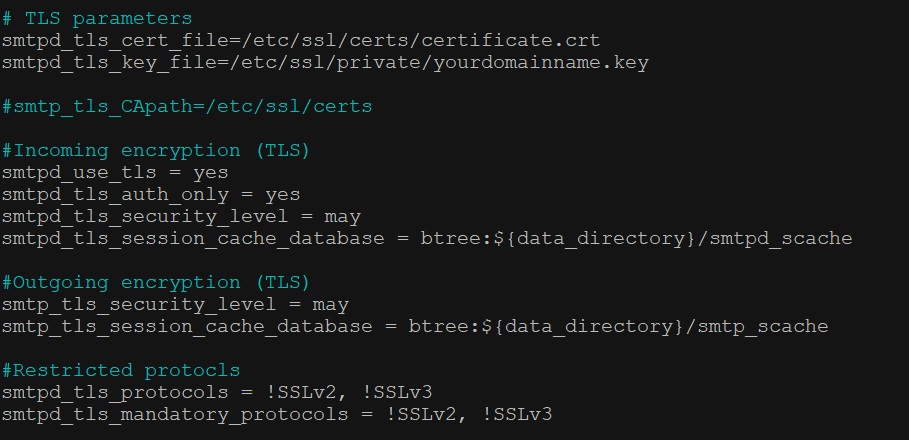Viewport: 909px width, 441px height.
Task: Place cursor on smtpd_tls_key_file line
Action: click(325, 63)
